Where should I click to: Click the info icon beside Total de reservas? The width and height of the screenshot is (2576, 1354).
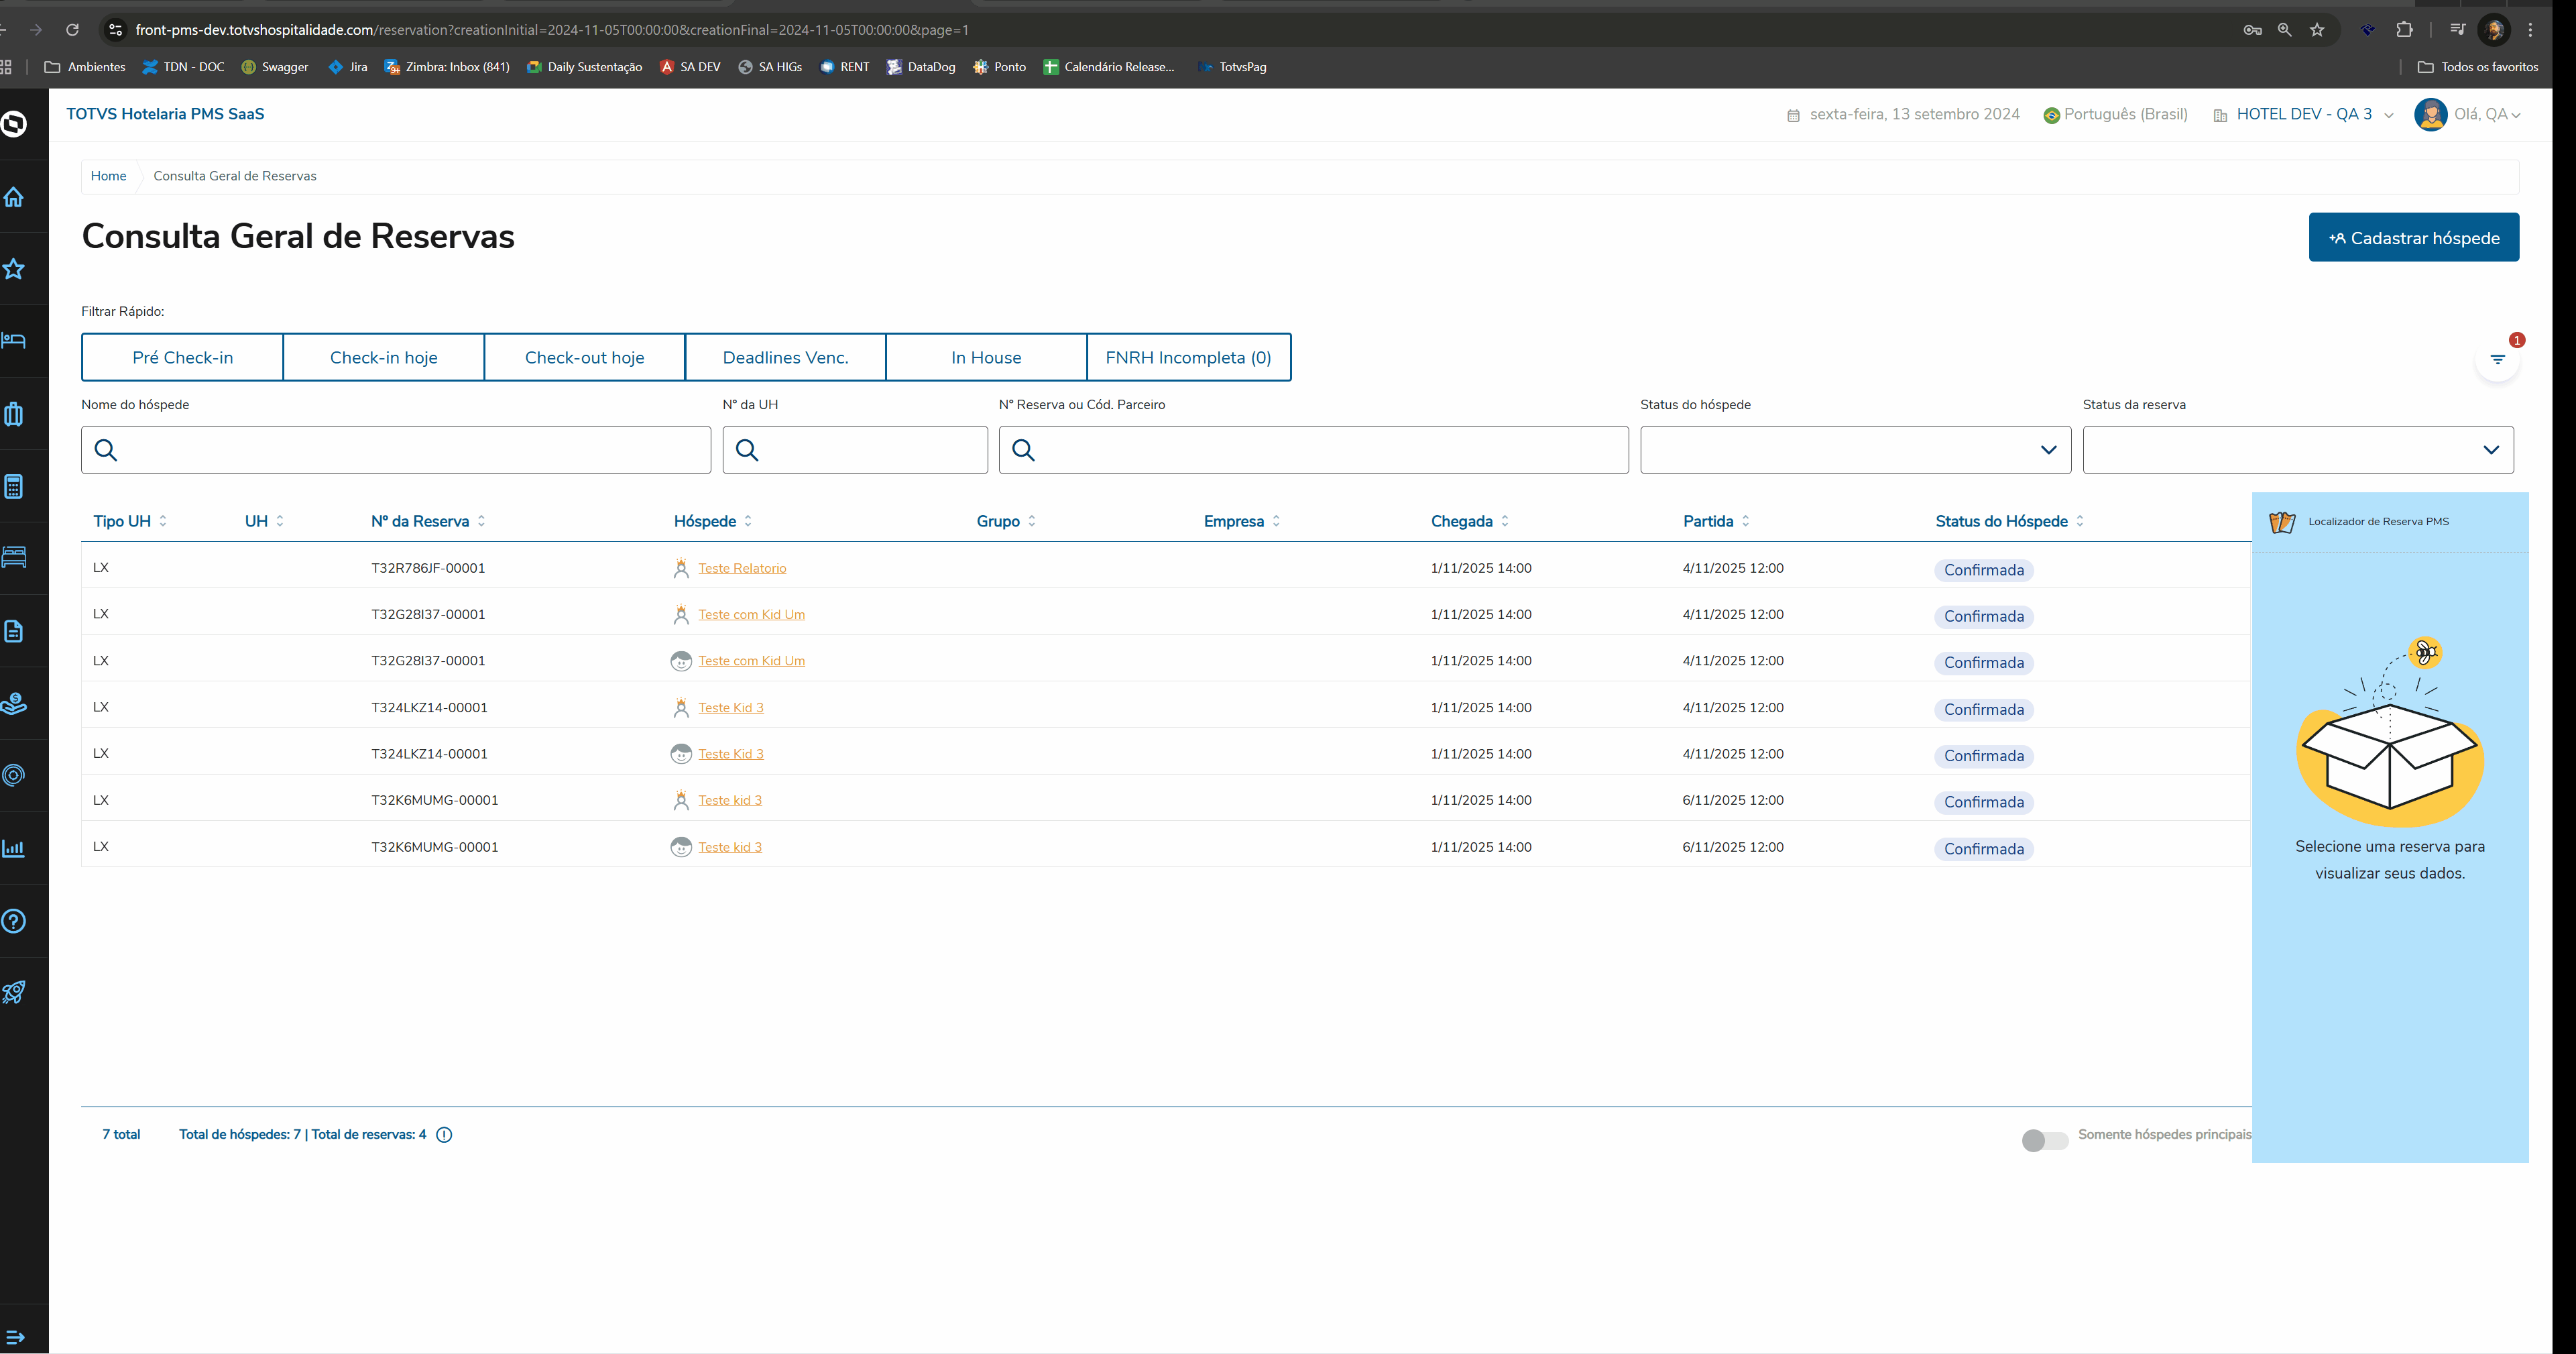tap(444, 1134)
